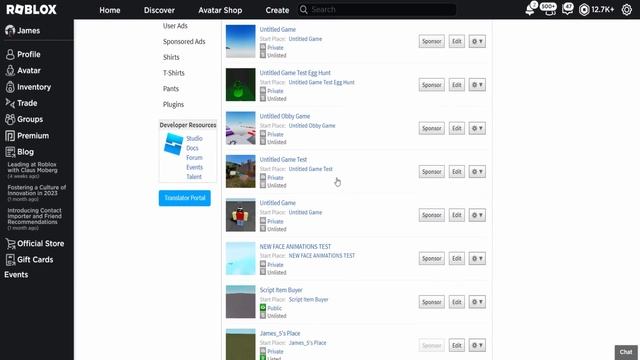Open the notifications bell icon

click(531, 9)
